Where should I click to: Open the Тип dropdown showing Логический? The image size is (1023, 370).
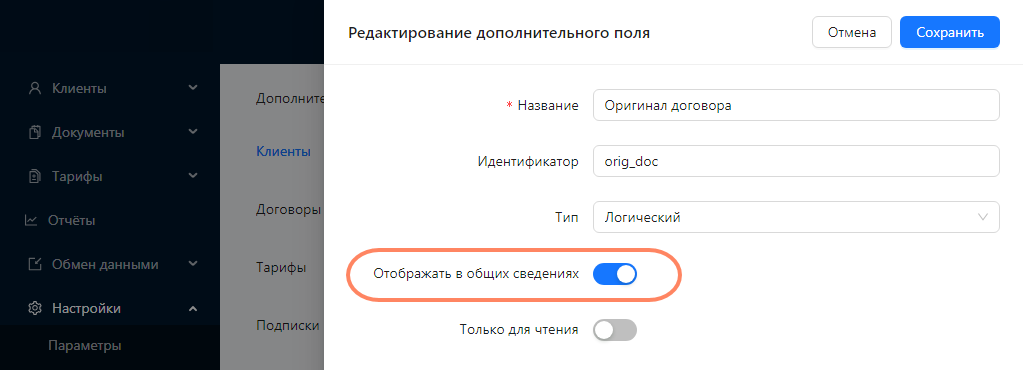796,217
